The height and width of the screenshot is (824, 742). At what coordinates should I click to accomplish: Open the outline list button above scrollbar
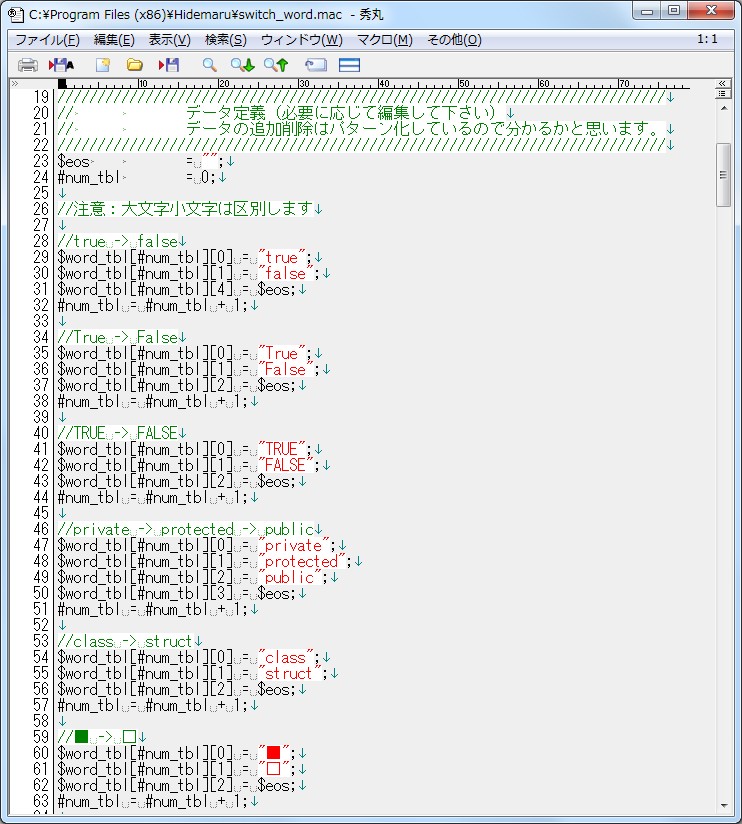(723, 93)
